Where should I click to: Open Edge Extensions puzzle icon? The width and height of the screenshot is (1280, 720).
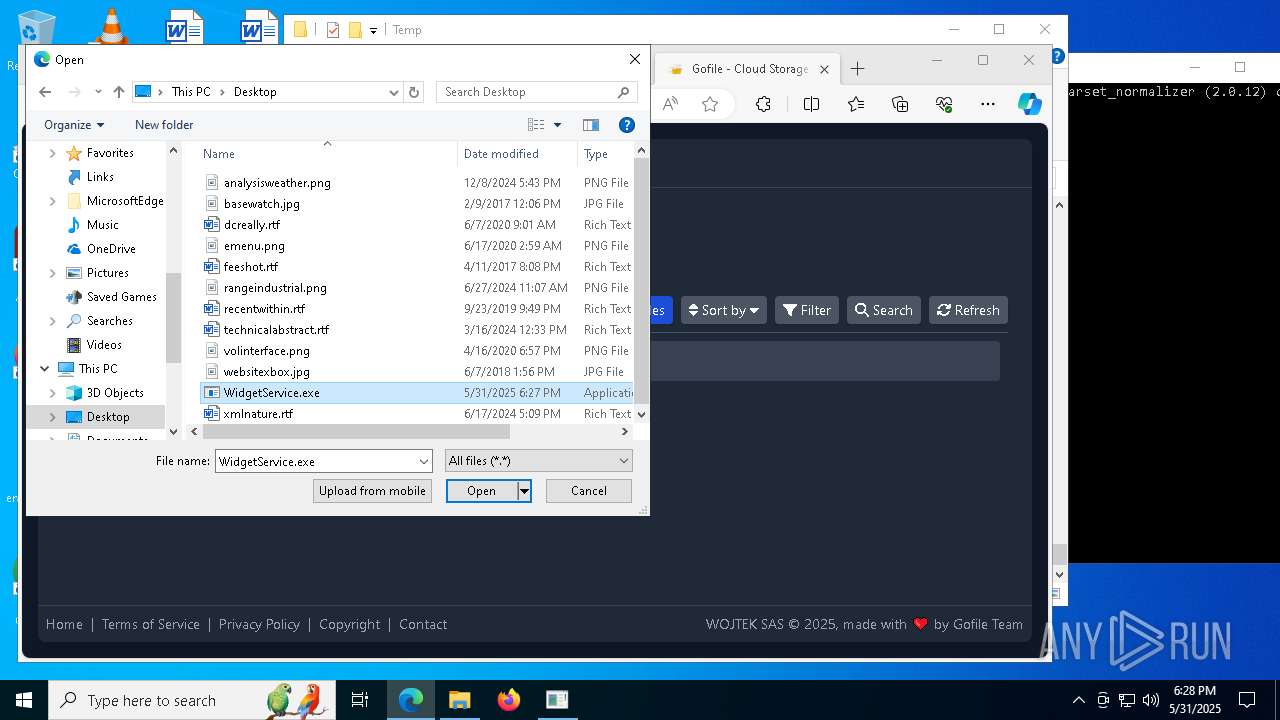point(763,104)
